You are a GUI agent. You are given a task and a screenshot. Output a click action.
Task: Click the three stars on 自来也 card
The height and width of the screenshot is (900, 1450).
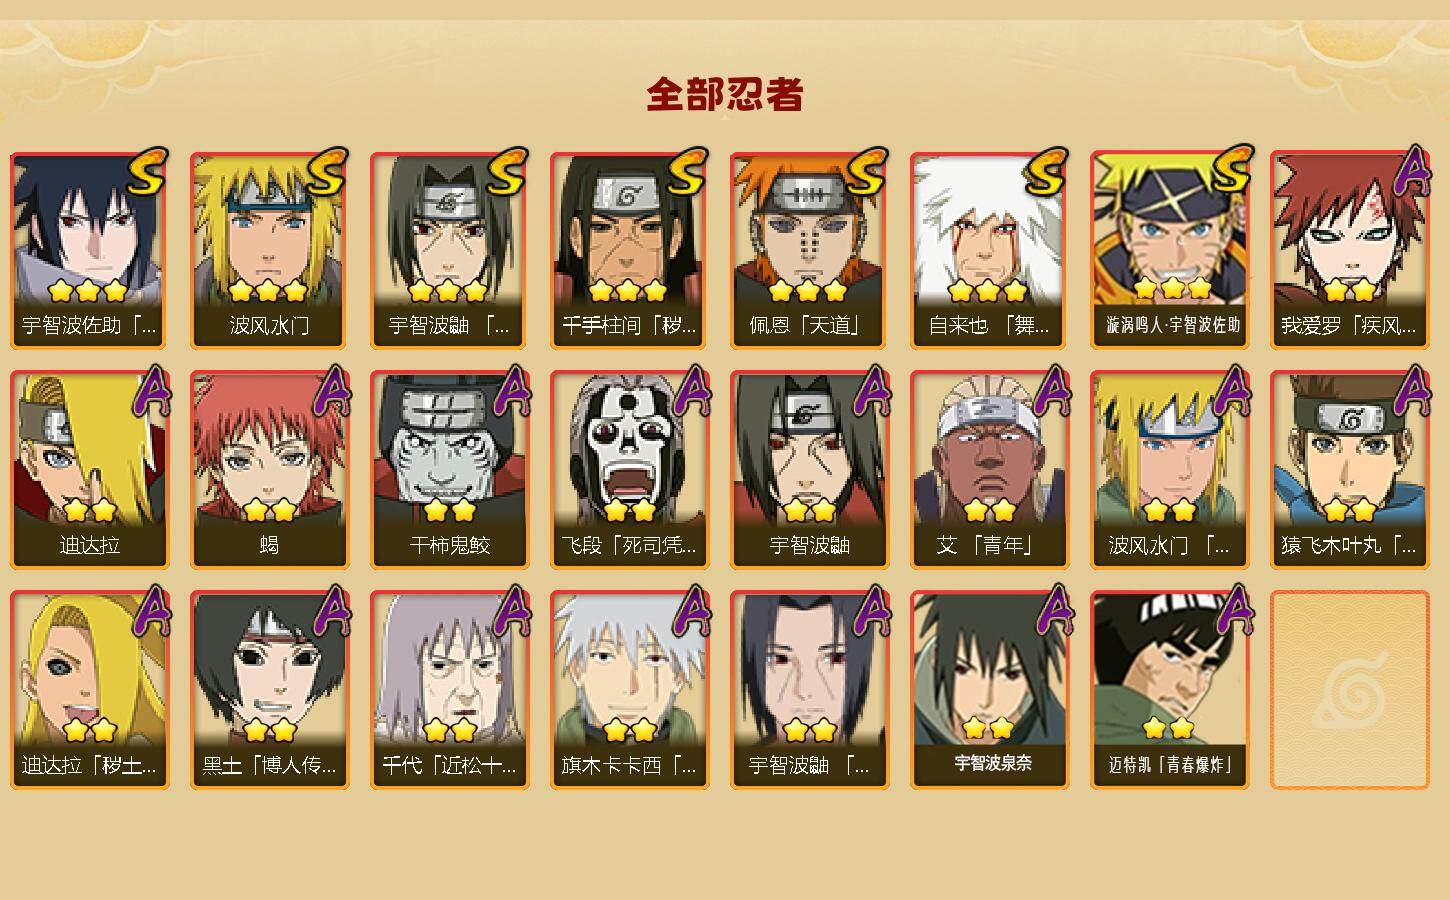[988, 291]
